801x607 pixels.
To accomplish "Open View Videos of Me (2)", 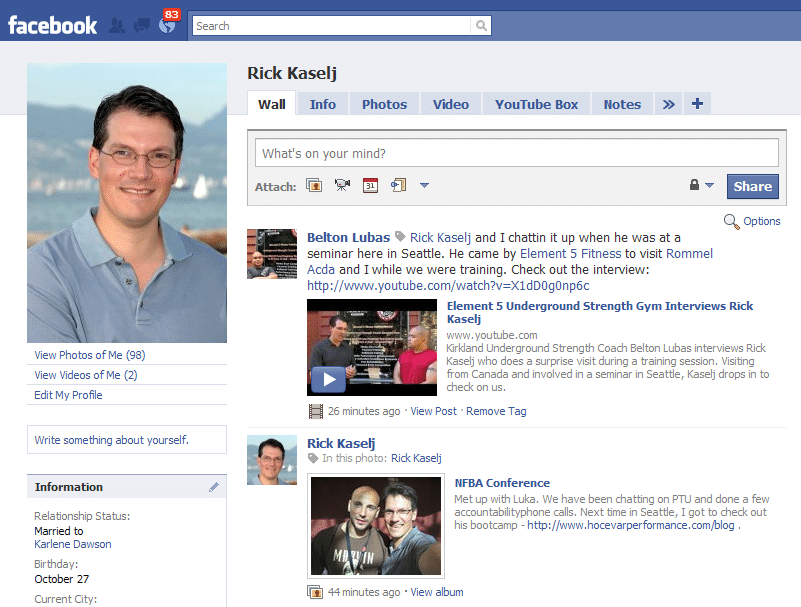I will (x=86, y=375).
